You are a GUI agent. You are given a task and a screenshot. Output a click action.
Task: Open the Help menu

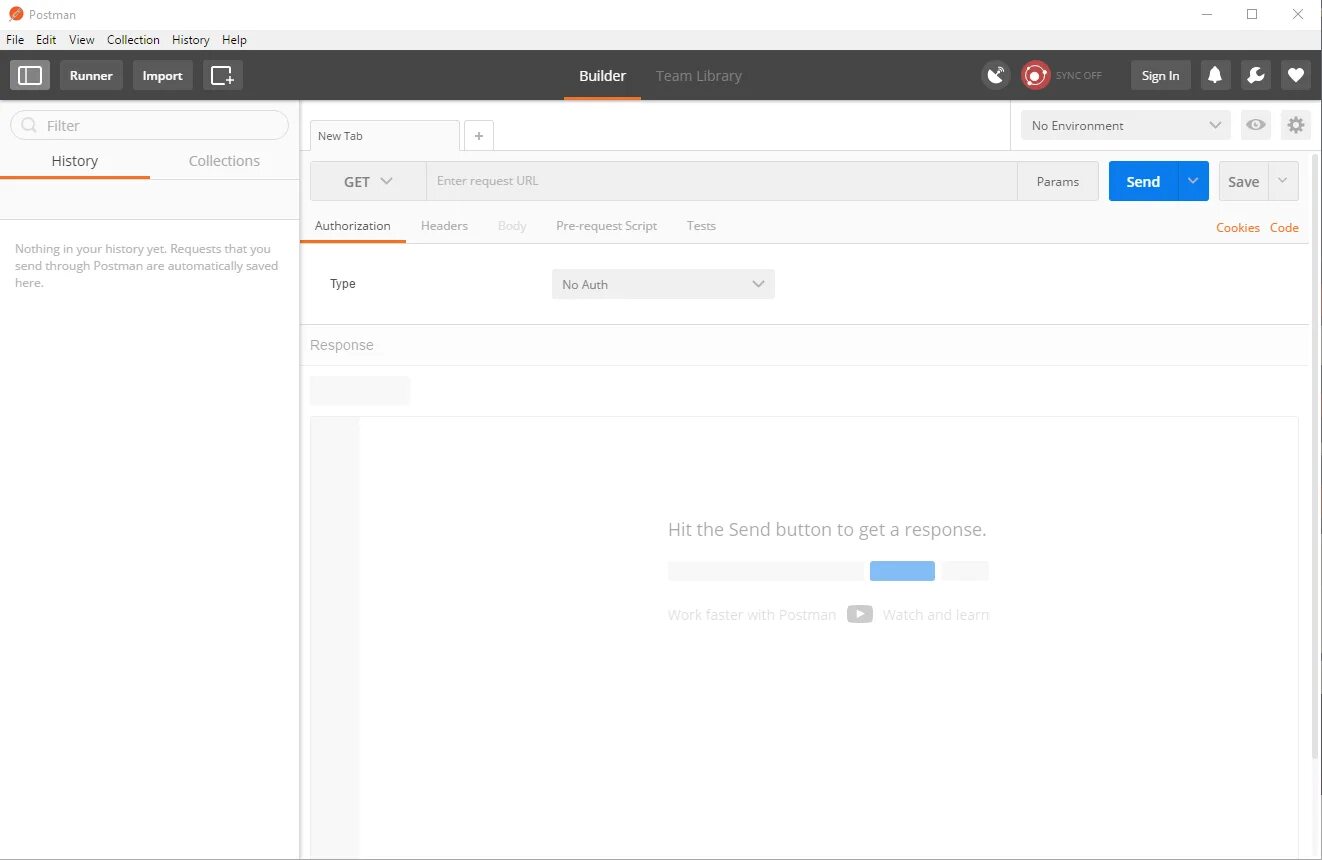[234, 40]
